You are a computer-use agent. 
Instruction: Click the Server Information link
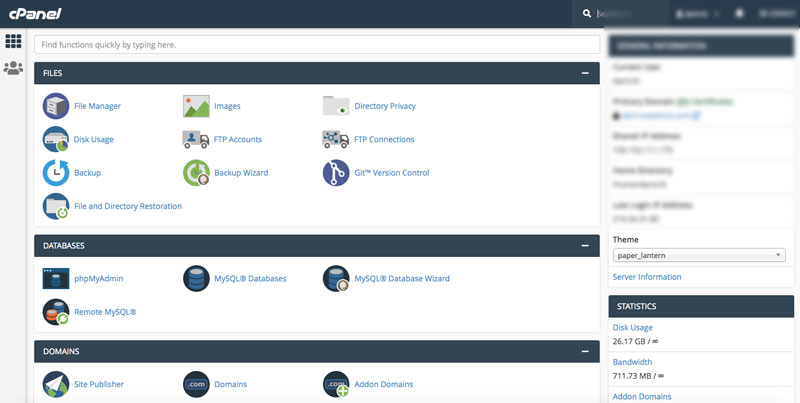pos(647,277)
